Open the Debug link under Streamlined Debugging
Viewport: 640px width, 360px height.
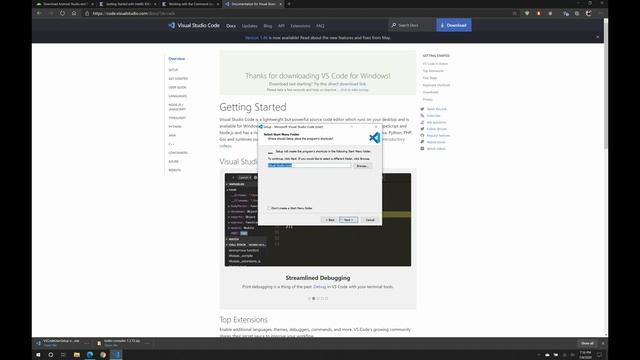click(x=320, y=287)
